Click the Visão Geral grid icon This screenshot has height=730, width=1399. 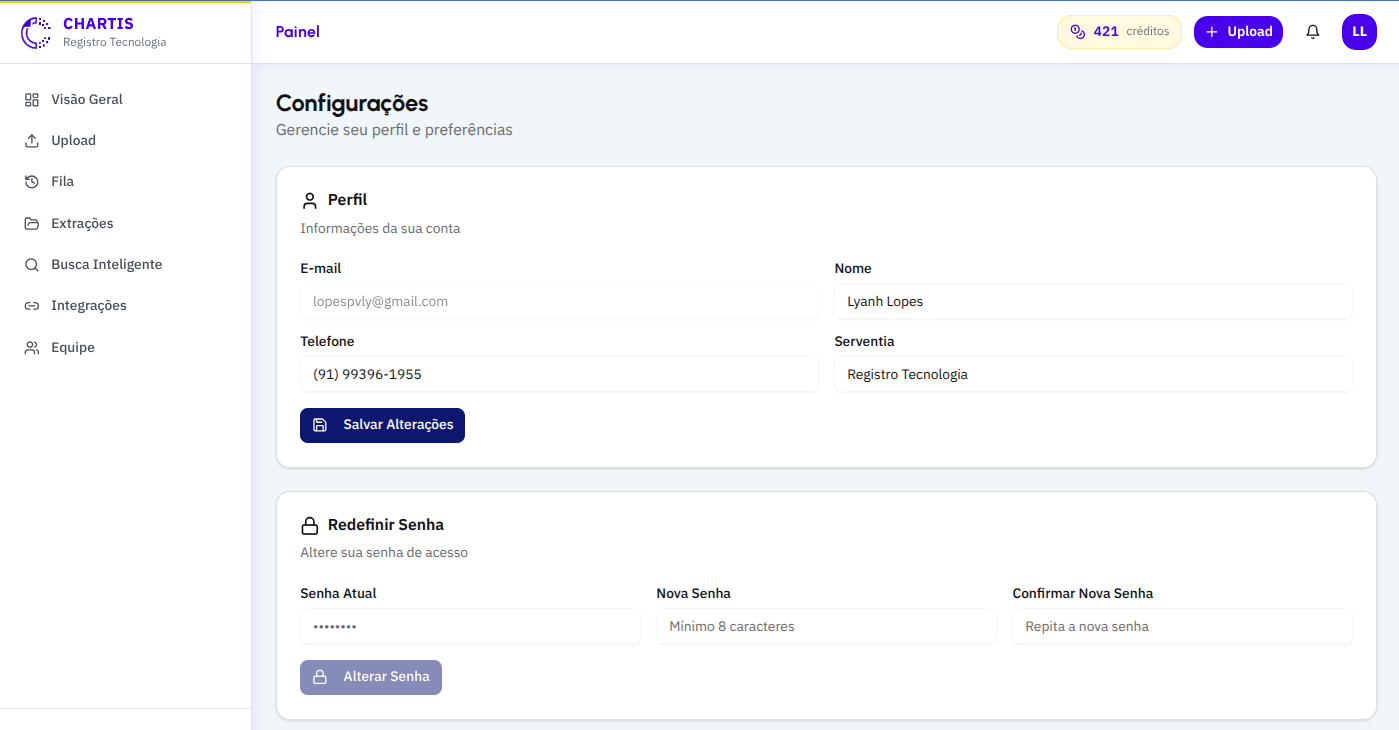(x=32, y=100)
